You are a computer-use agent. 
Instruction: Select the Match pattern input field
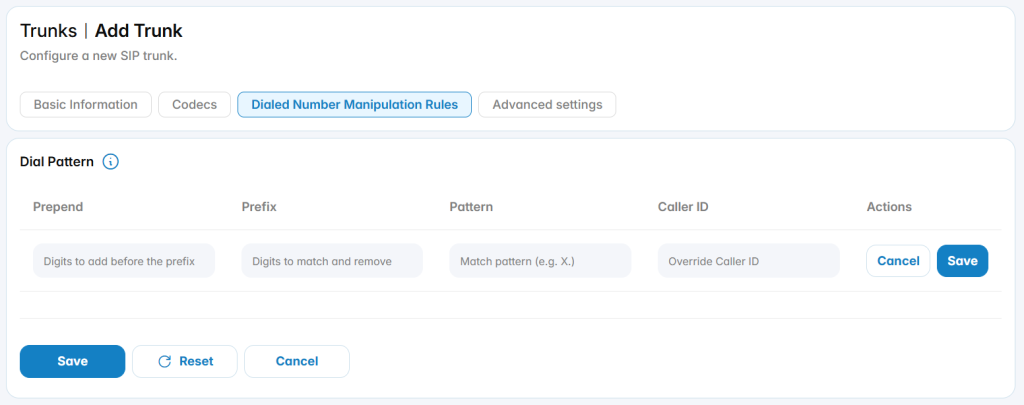(541, 261)
